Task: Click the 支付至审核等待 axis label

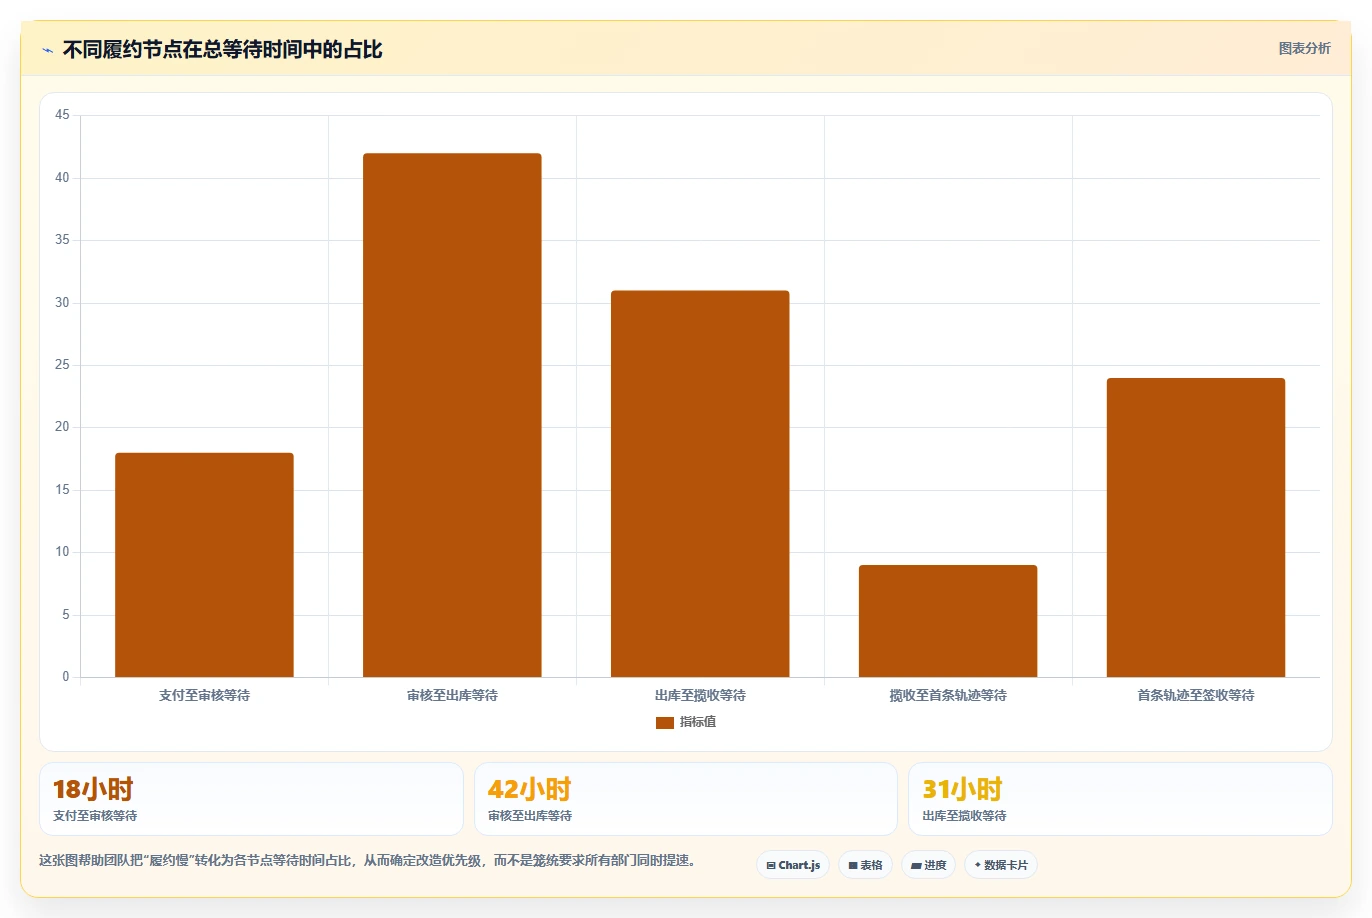Action: [x=204, y=695]
